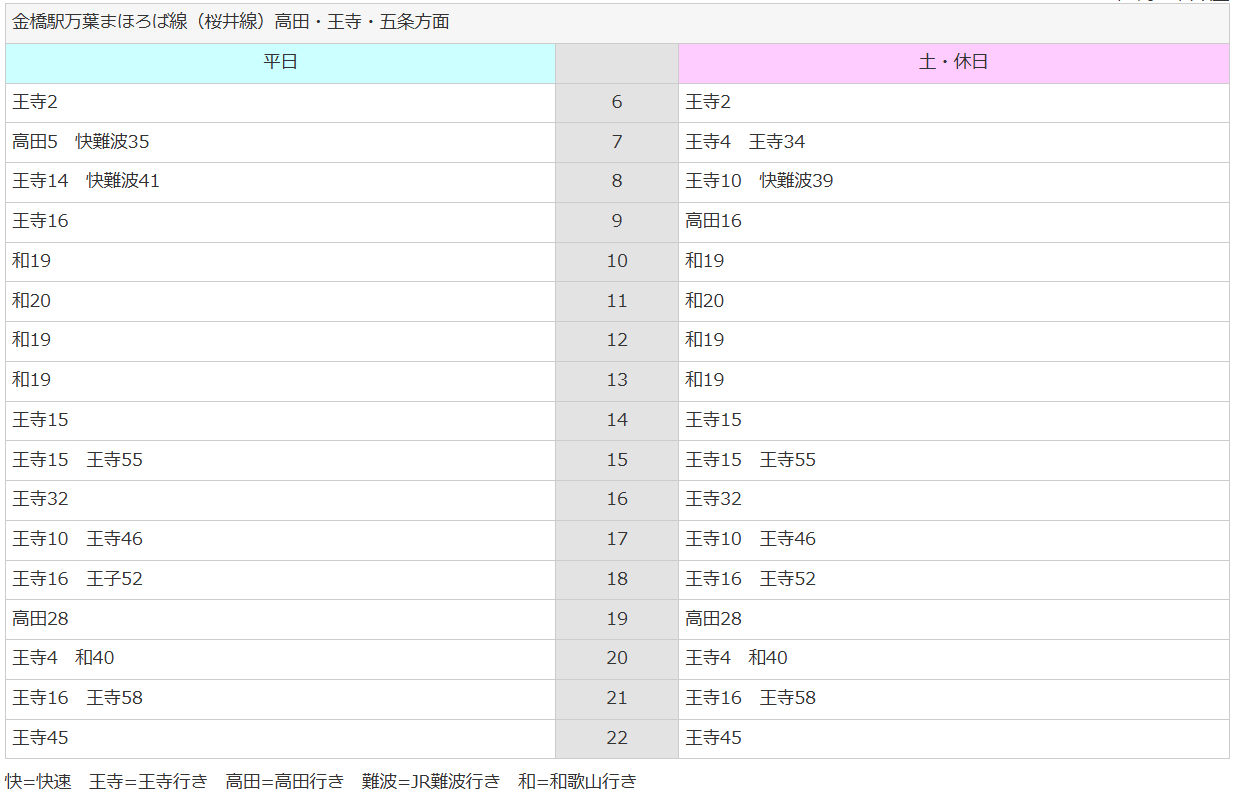The width and height of the screenshot is (1234, 804).
Task: Click the legend text 快=快速
Action: [38, 782]
